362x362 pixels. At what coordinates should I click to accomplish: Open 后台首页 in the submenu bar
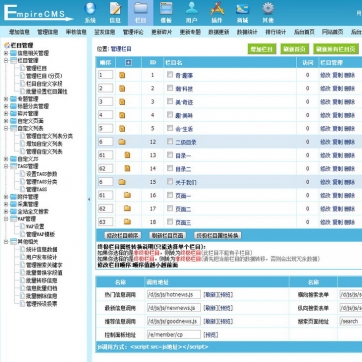[x=304, y=32]
